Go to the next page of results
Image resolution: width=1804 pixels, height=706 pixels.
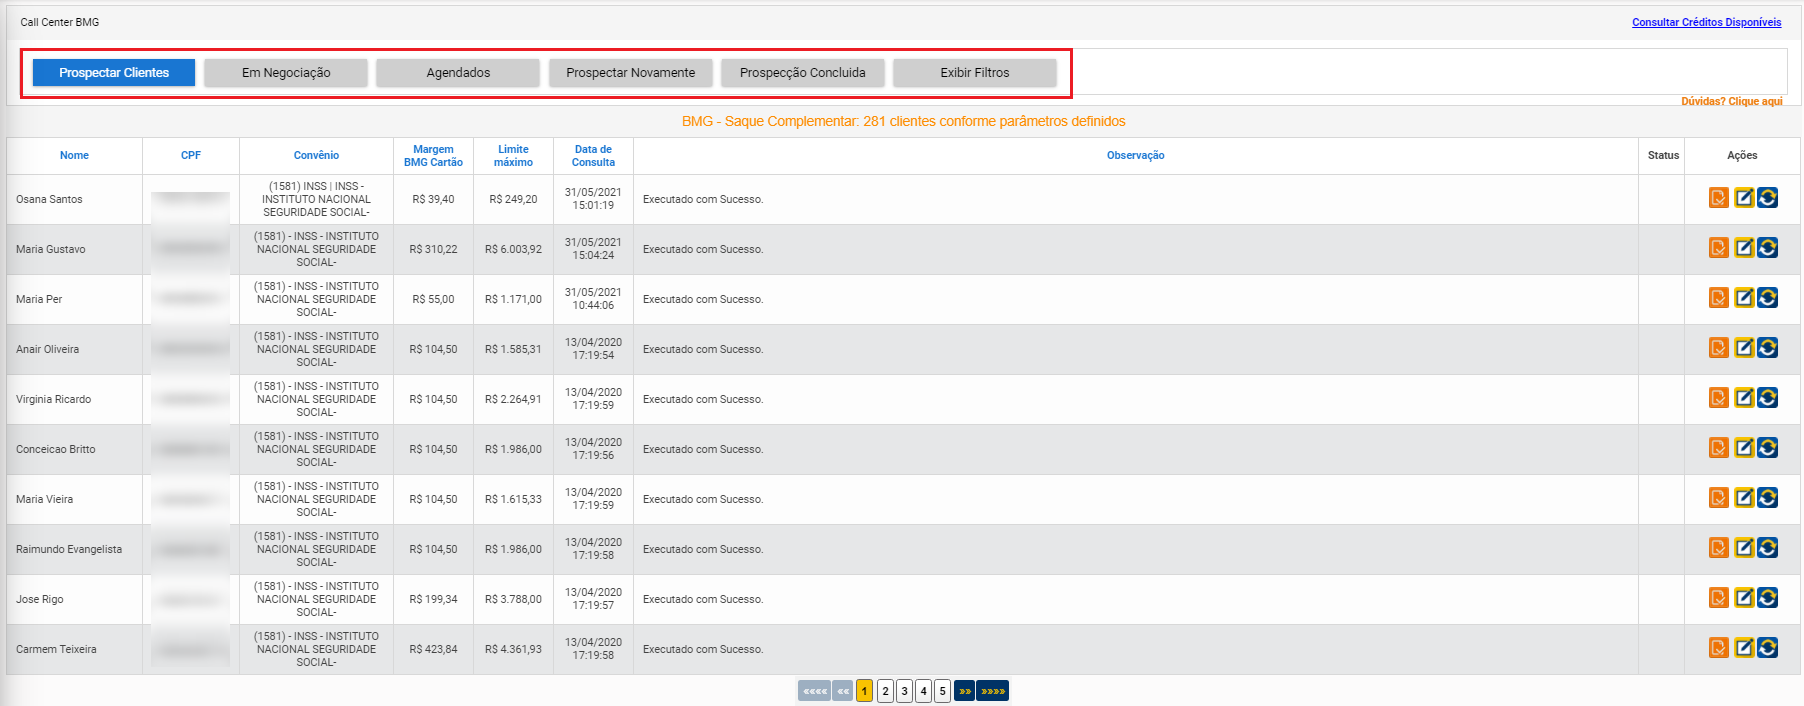(964, 691)
